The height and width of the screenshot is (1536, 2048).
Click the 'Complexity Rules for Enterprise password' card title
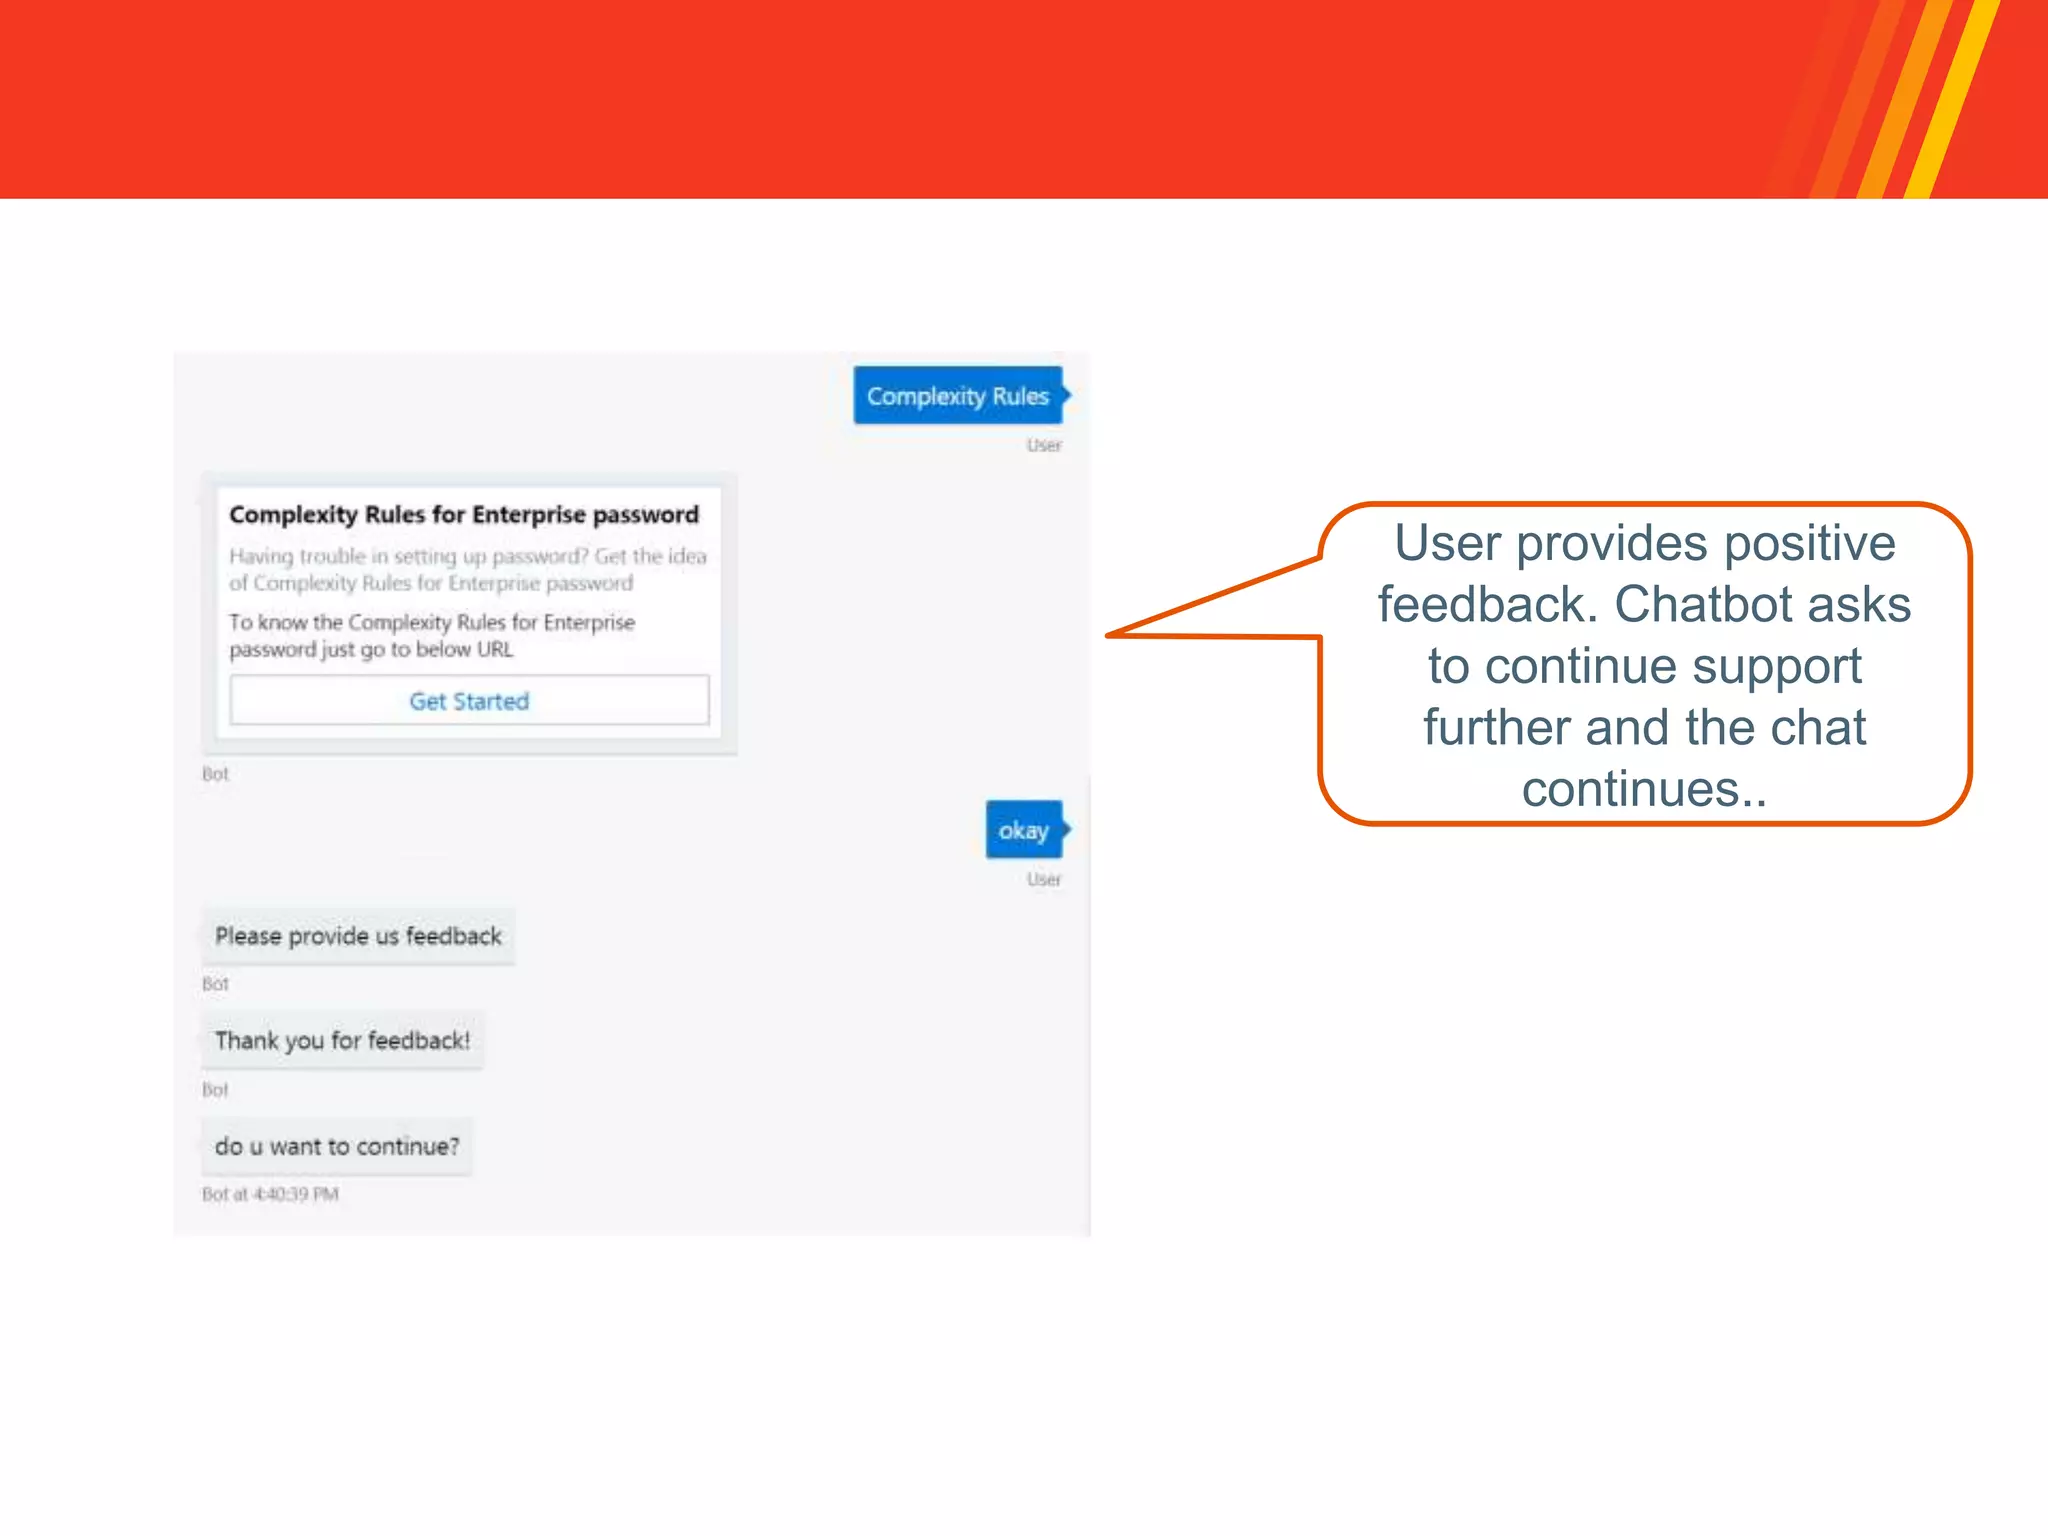pos(464,514)
